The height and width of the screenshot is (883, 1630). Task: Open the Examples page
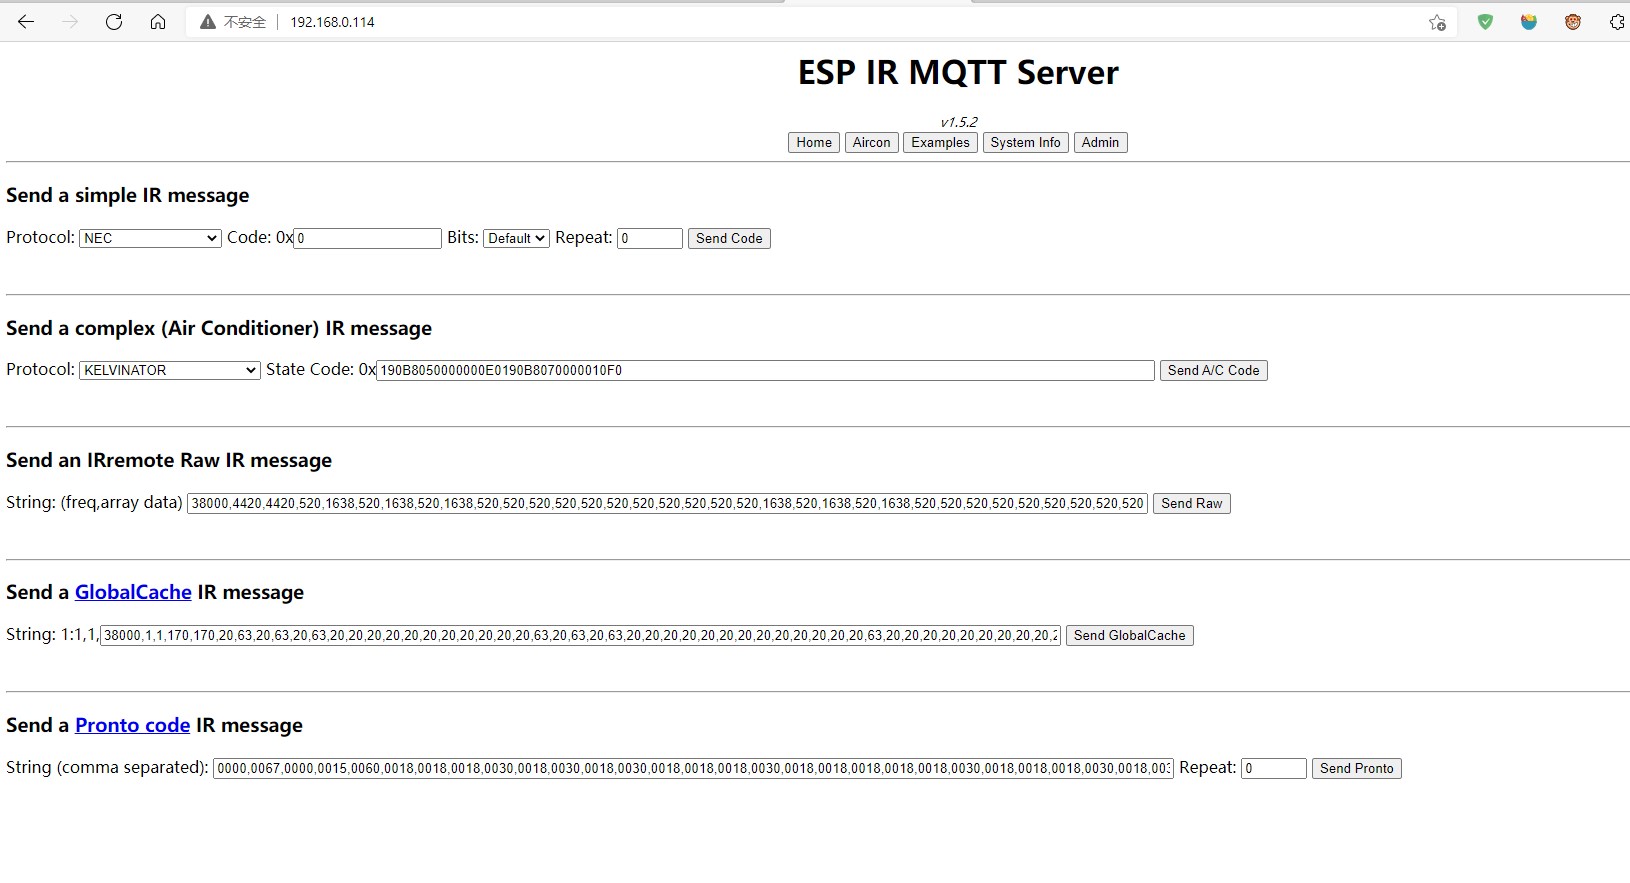click(x=940, y=143)
